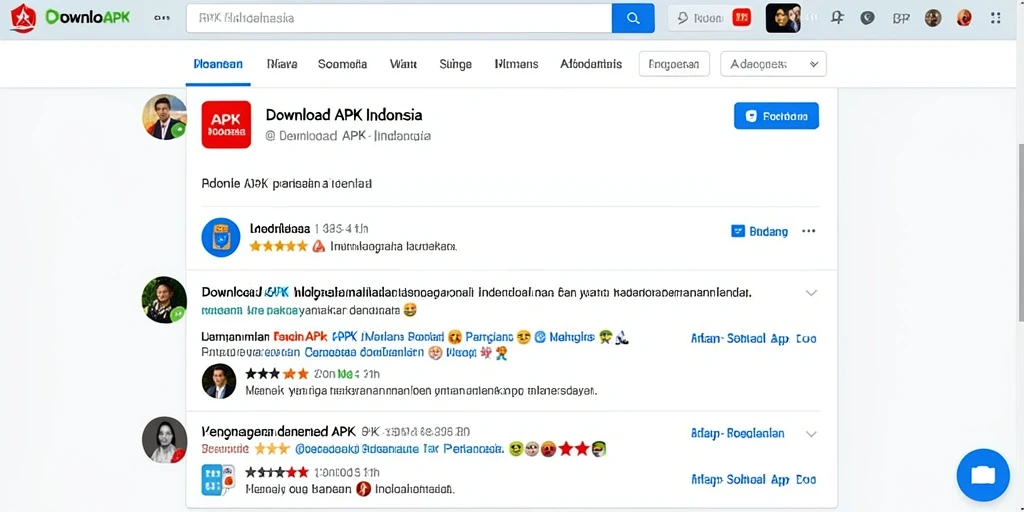Open the three-dot more options menu

pos(808,231)
